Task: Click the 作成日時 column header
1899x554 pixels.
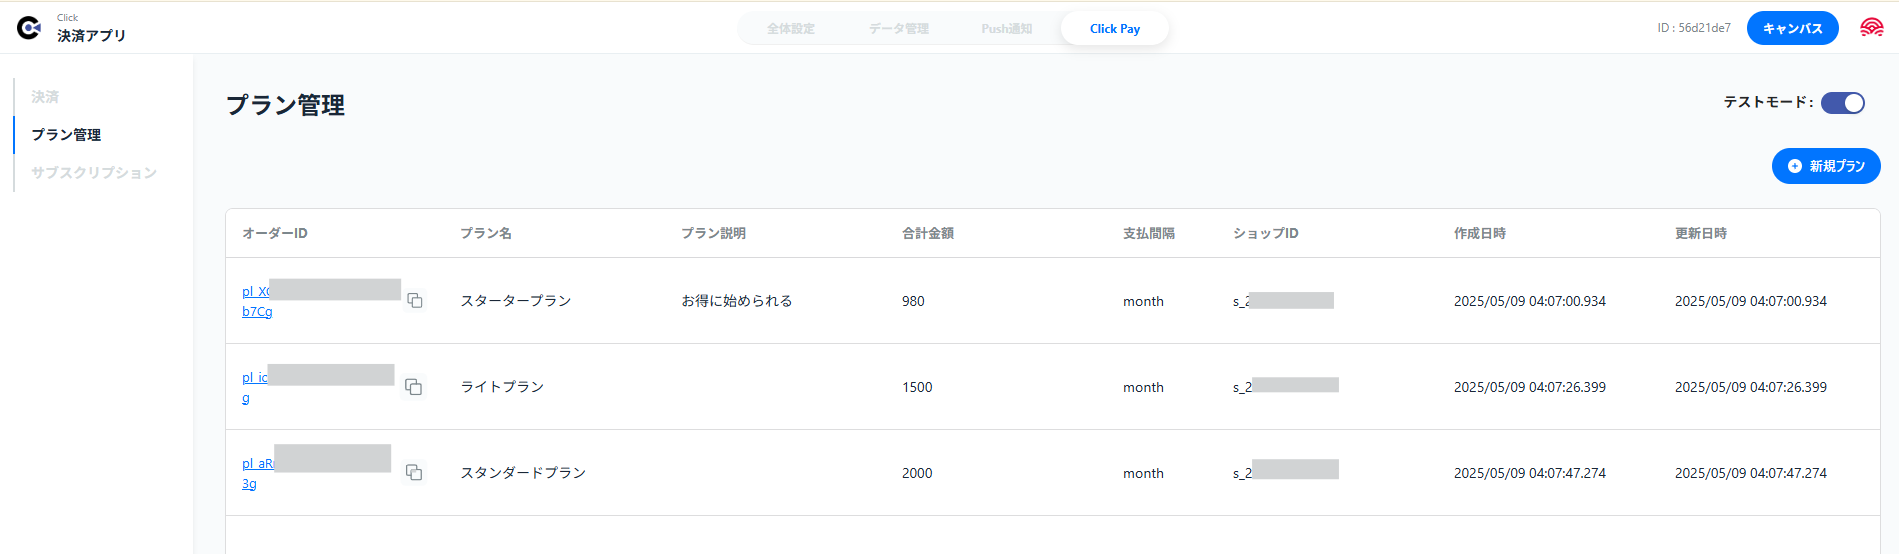Action: pyautogui.click(x=1480, y=233)
